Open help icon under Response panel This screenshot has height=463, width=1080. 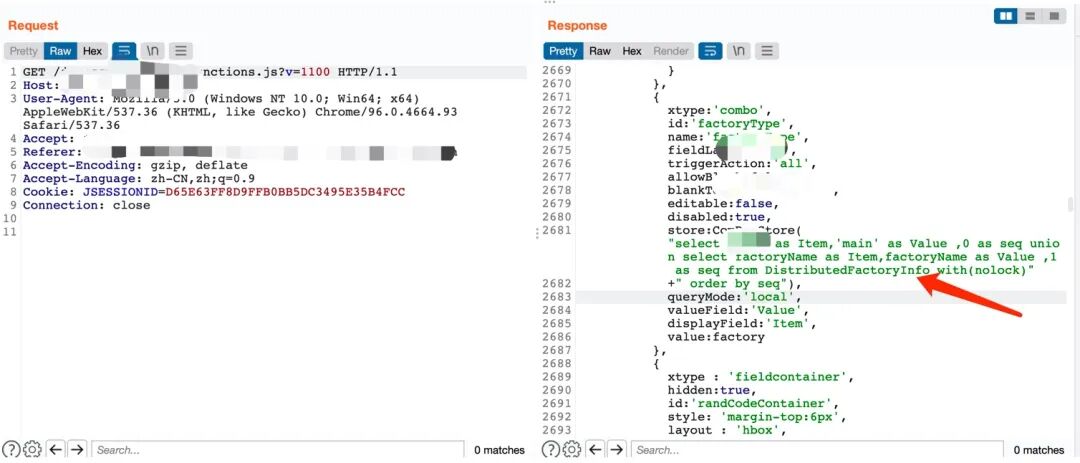click(550, 450)
